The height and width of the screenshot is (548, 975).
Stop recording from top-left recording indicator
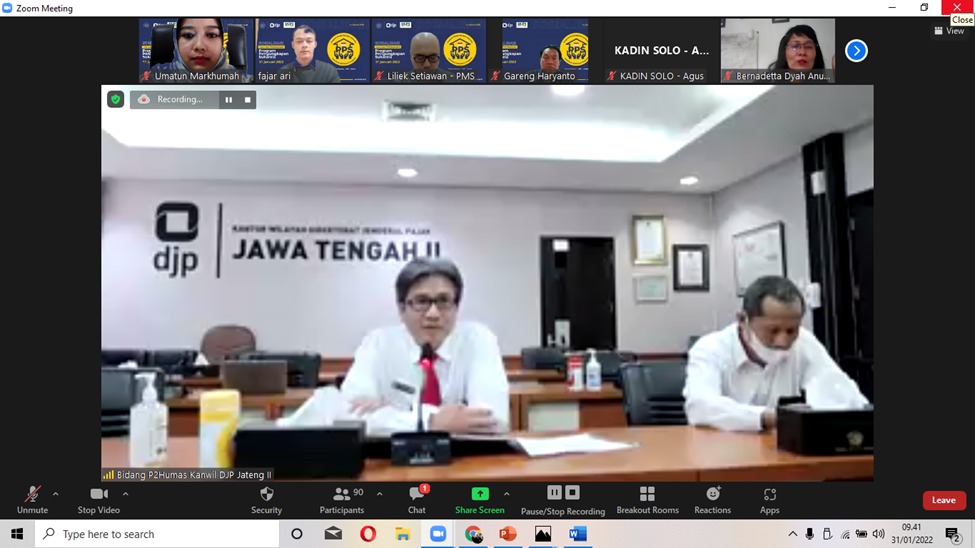[x=248, y=100]
